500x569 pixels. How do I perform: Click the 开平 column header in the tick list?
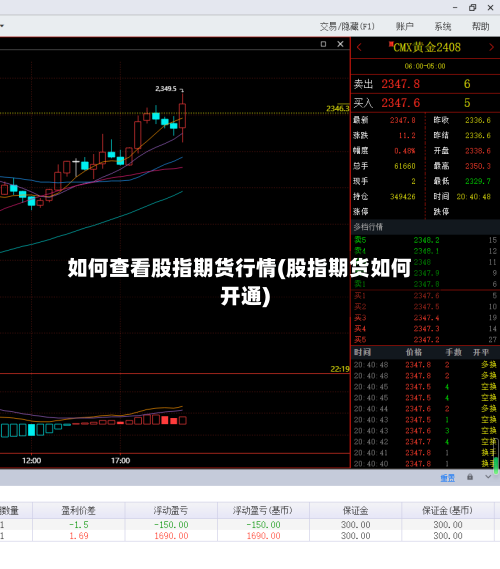(481, 352)
